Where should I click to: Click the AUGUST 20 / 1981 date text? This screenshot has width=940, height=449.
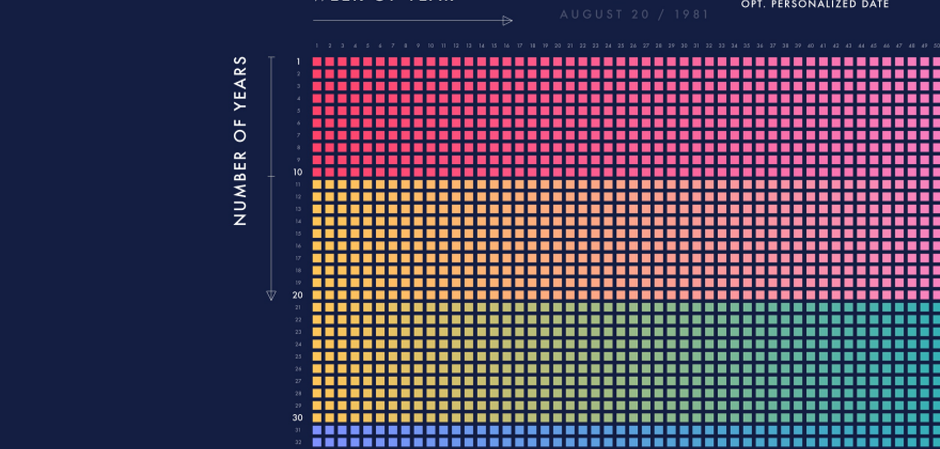pos(634,14)
